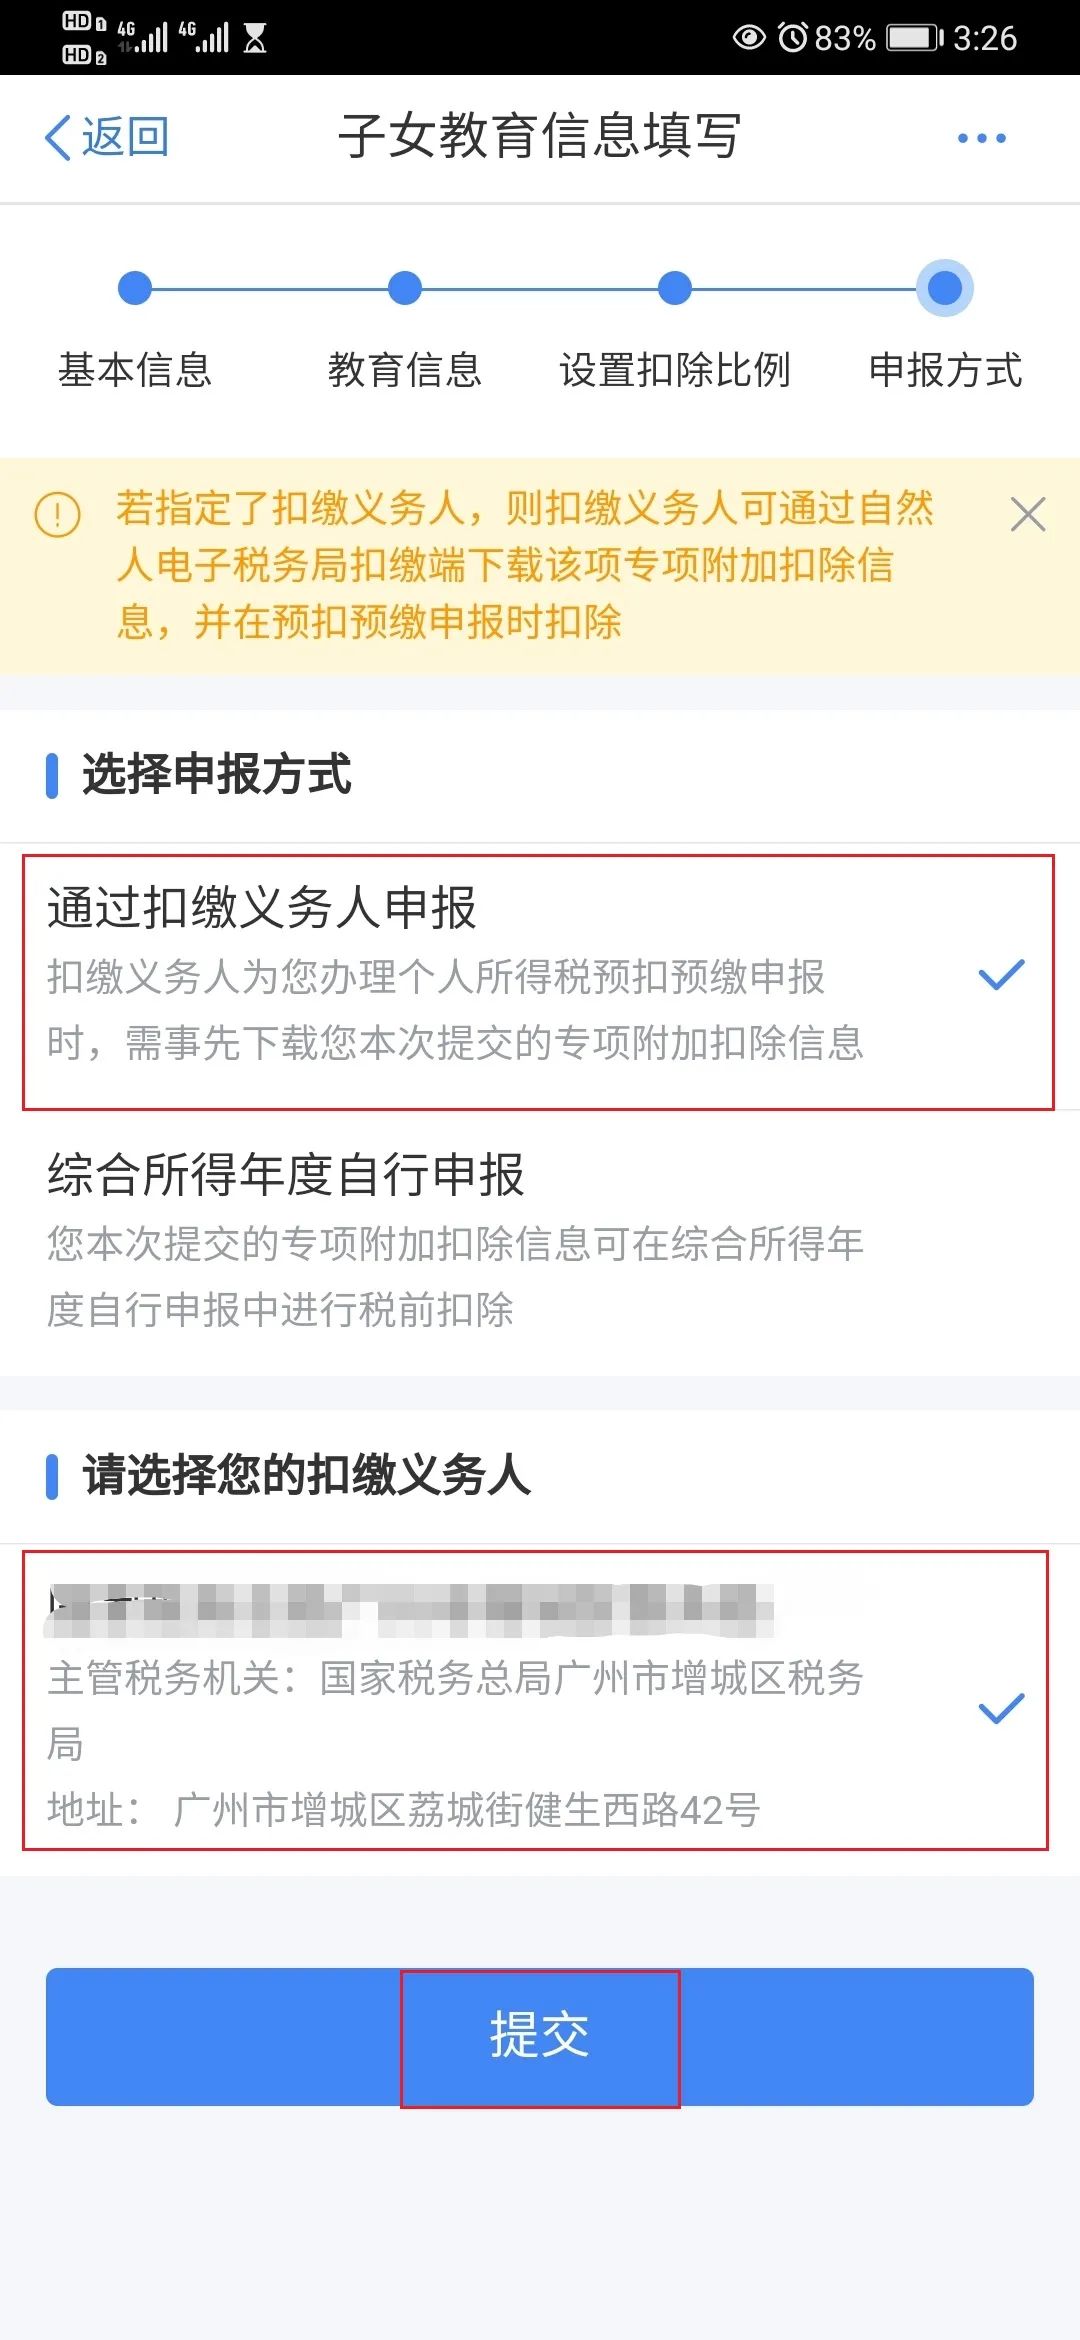The width and height of the screenshot is (1080, 2340).
Task: Click checkmark beside 通过扣缴义务人申报
Action: tap(1002, 975)
